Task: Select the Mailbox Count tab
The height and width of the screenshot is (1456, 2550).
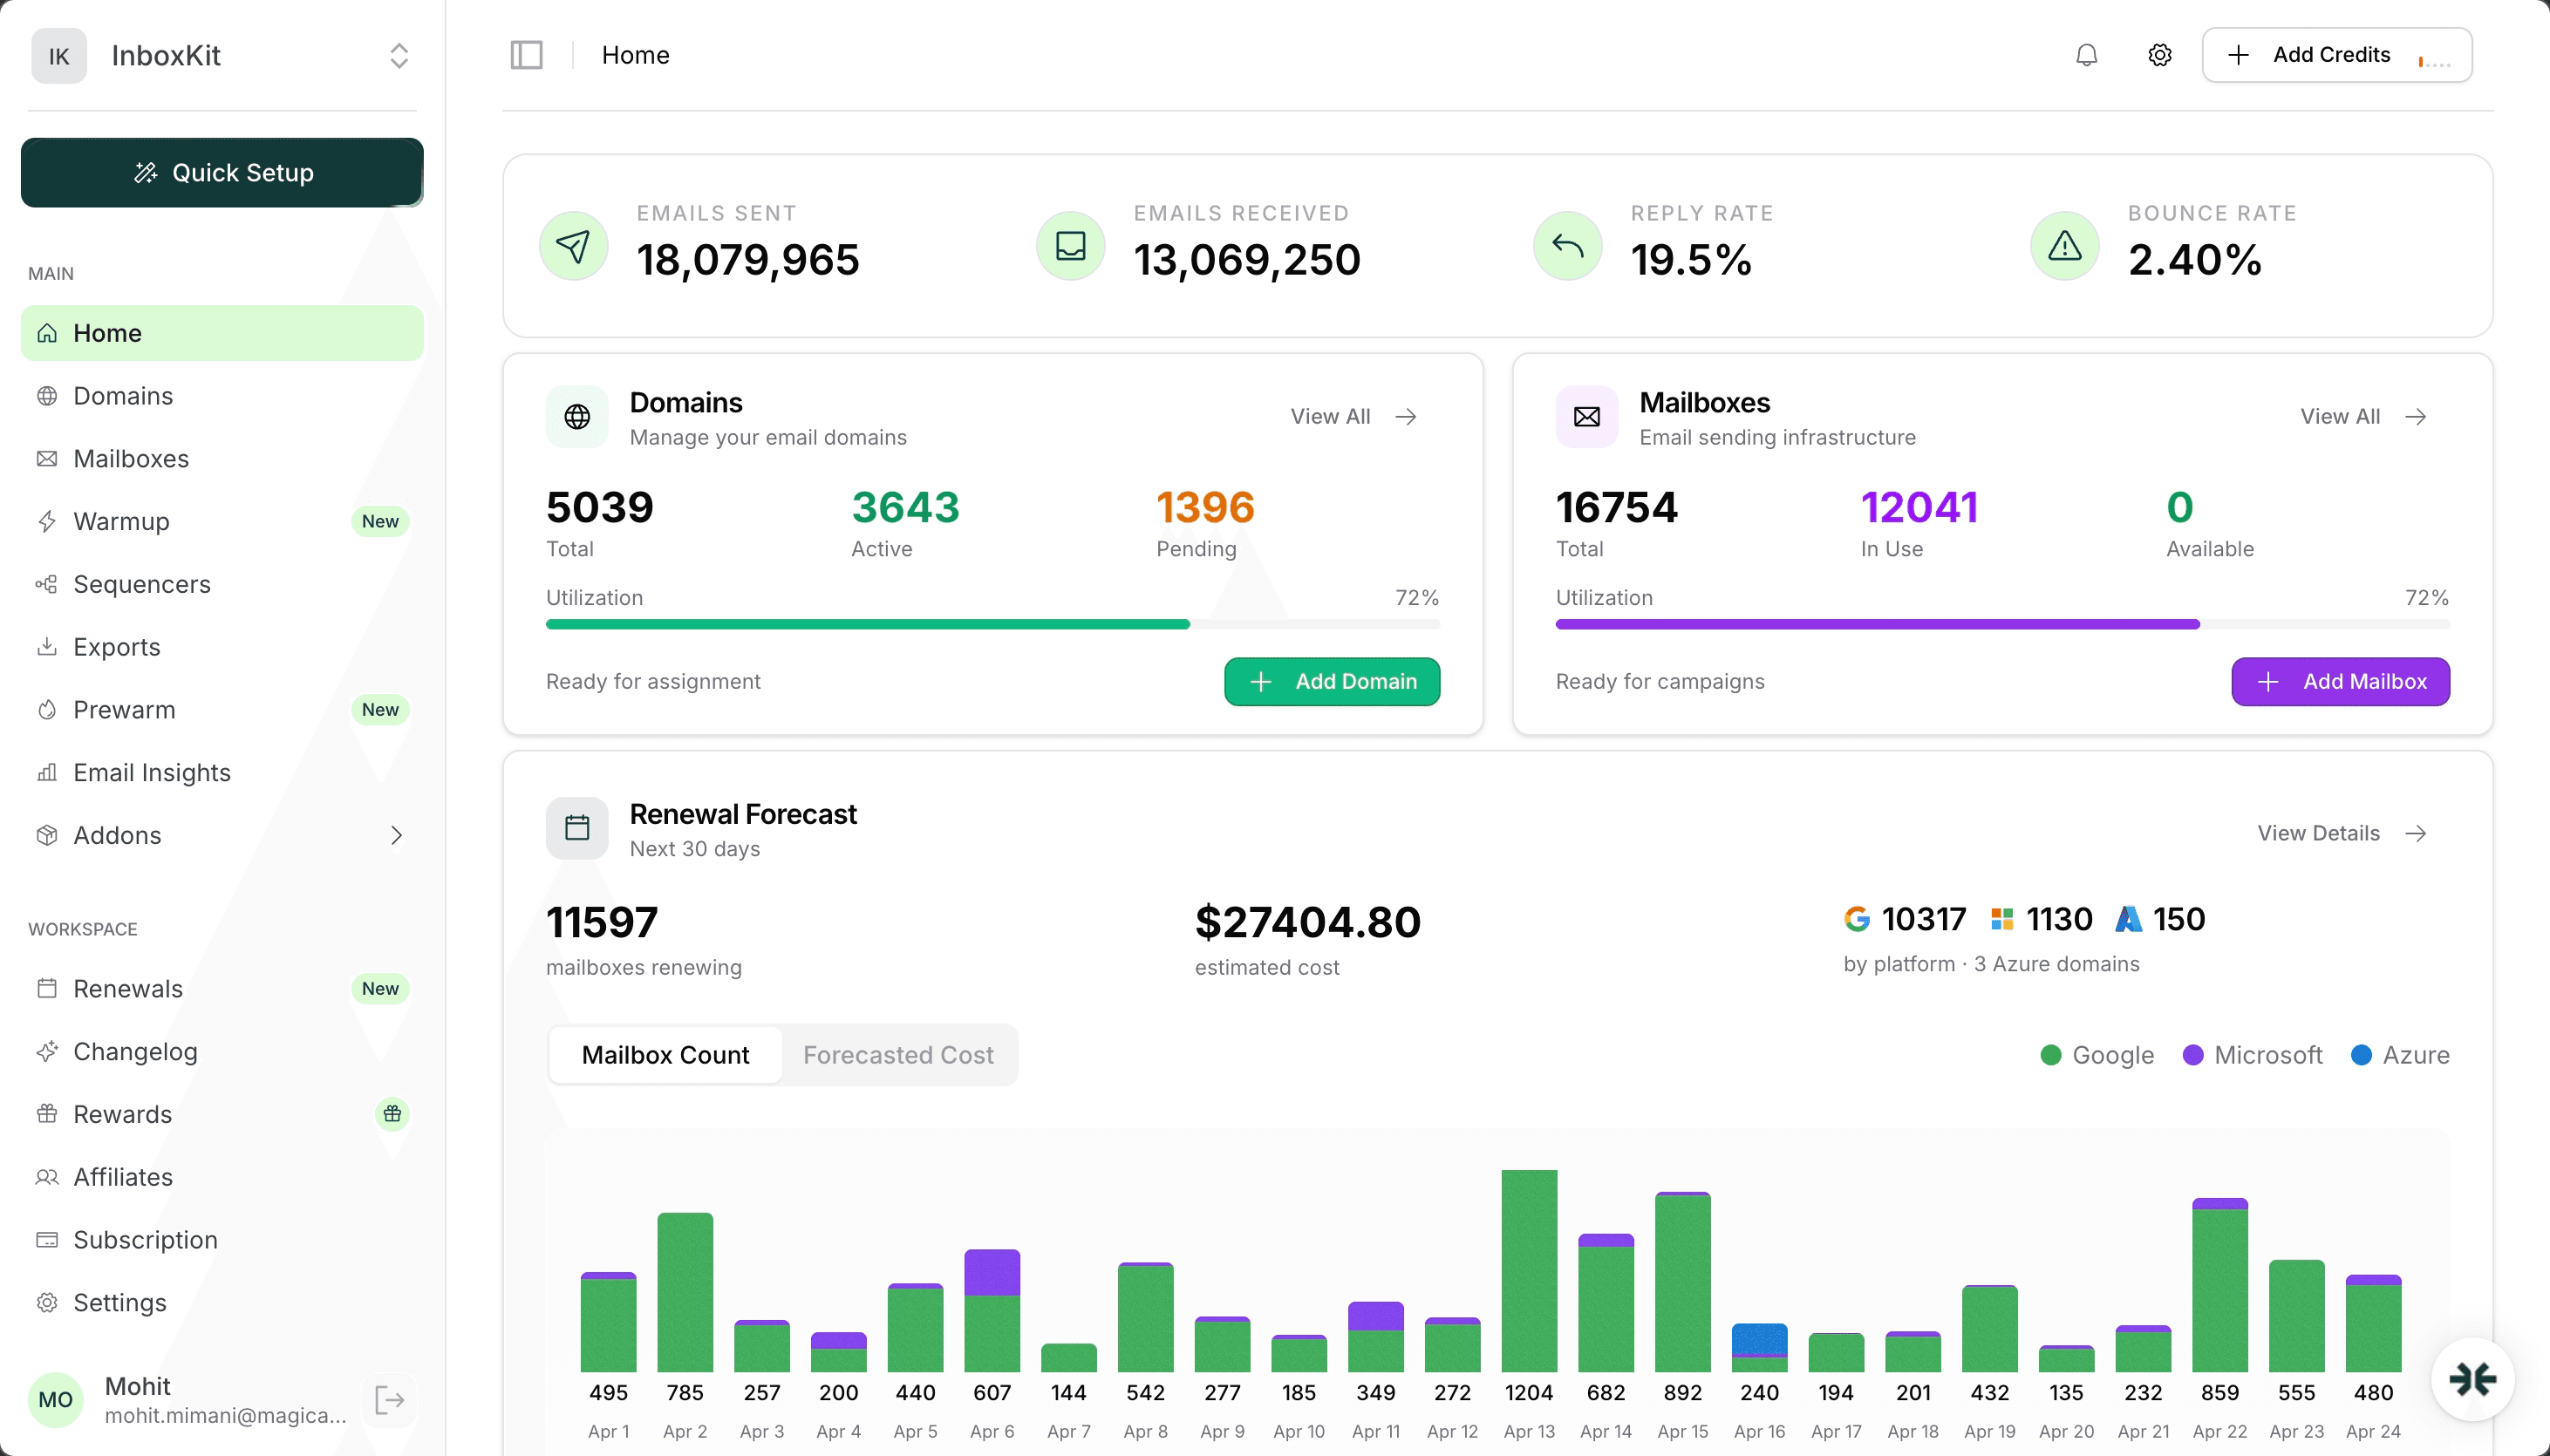Action: (x=665, y=1054)
